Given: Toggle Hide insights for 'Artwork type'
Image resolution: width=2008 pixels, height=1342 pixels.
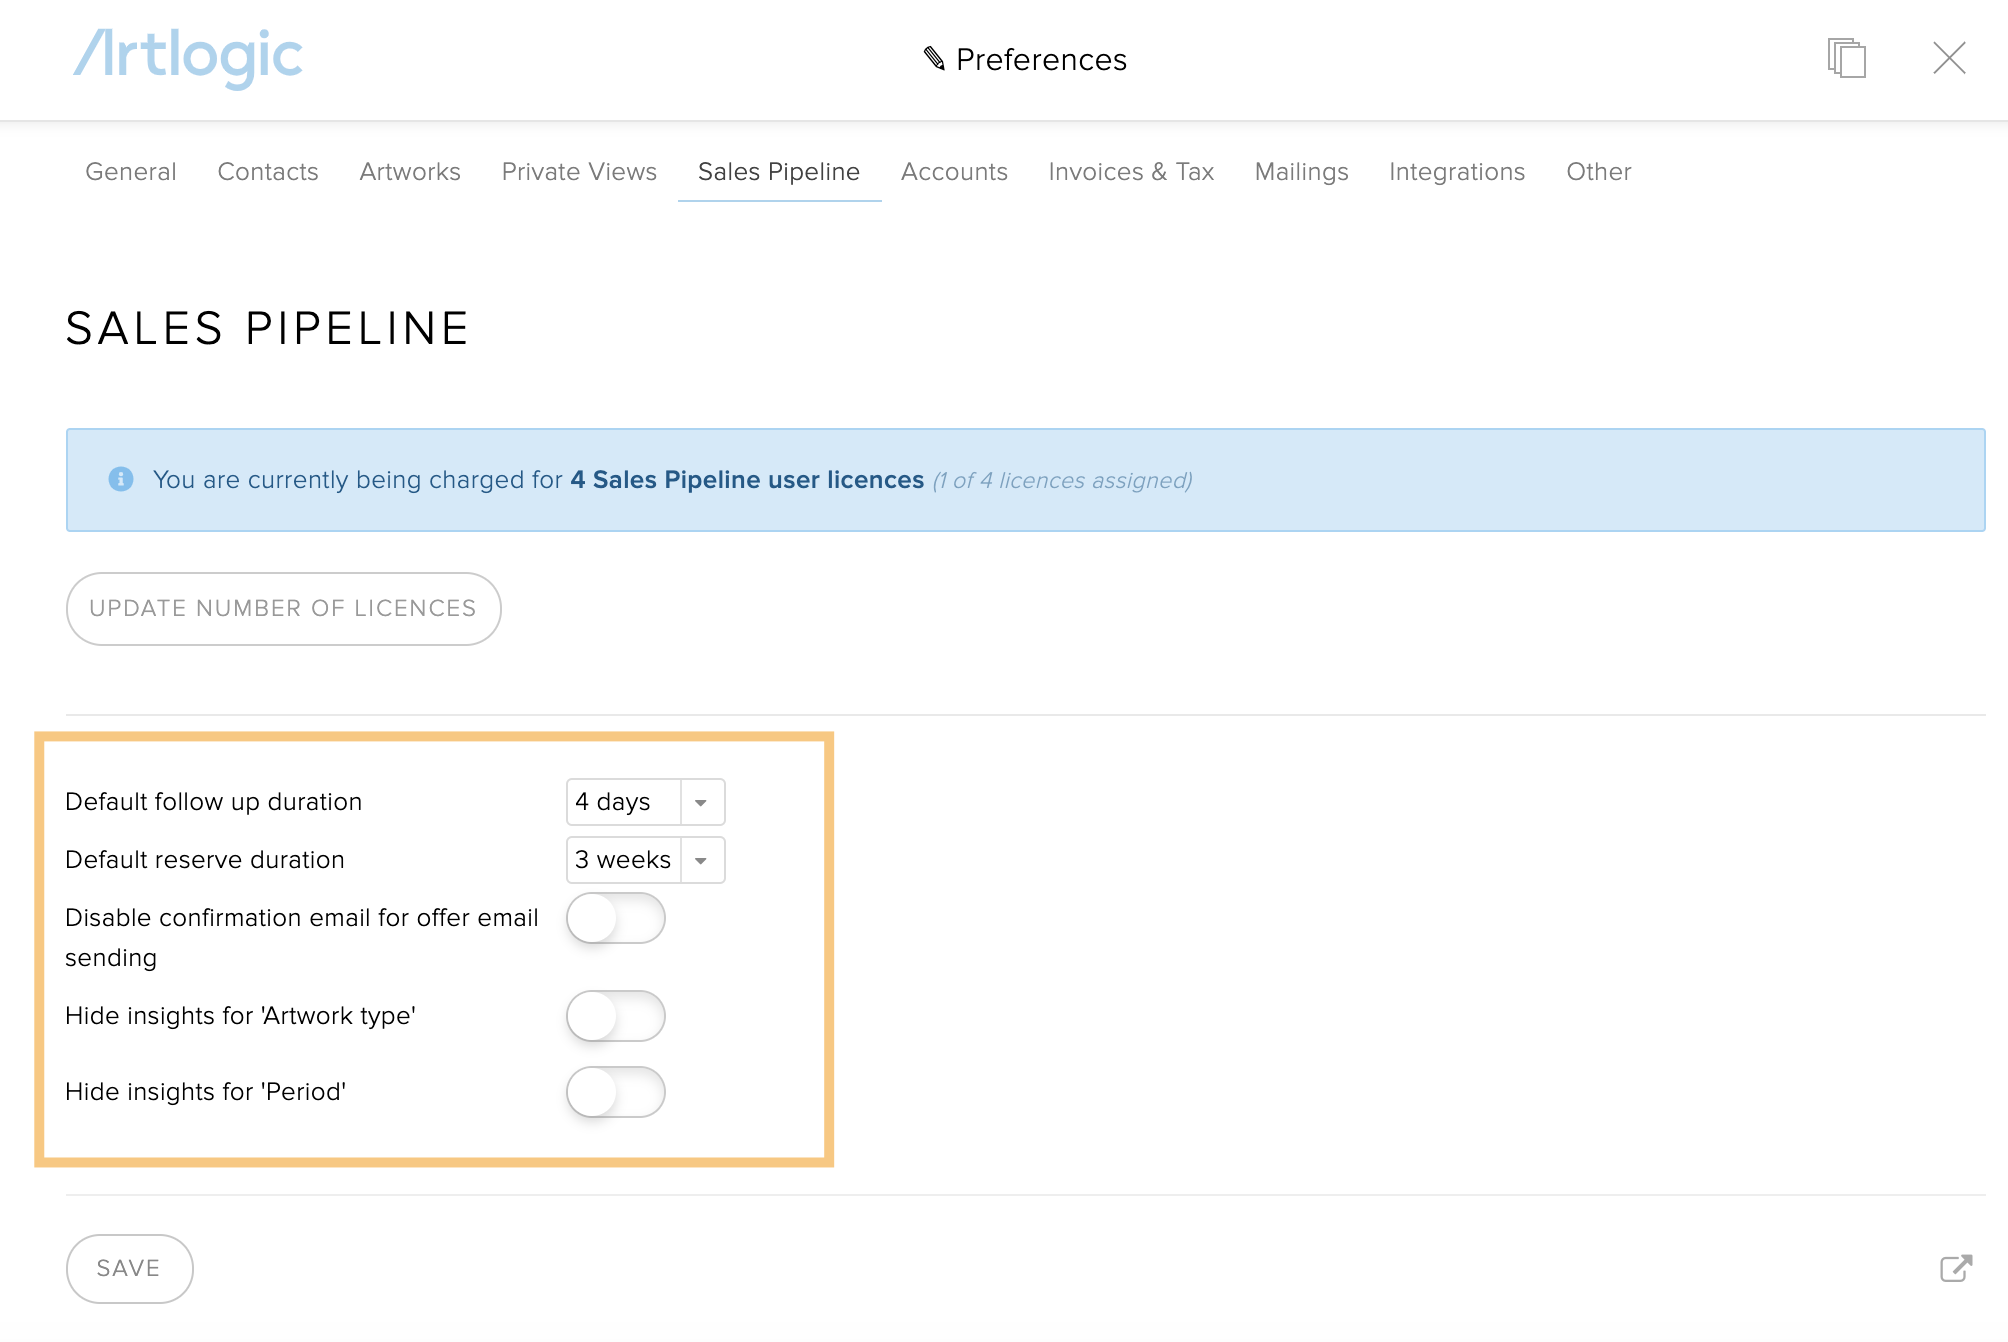Looking at the screenshot, I should 616,1016.
